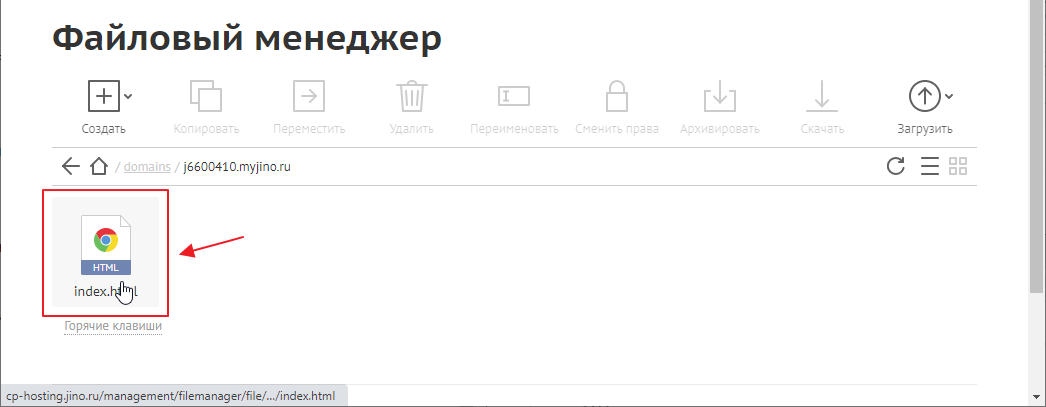Click the Загрузить upload arrow icon
Screen dimensions: 1046x407
pos(924,96)
